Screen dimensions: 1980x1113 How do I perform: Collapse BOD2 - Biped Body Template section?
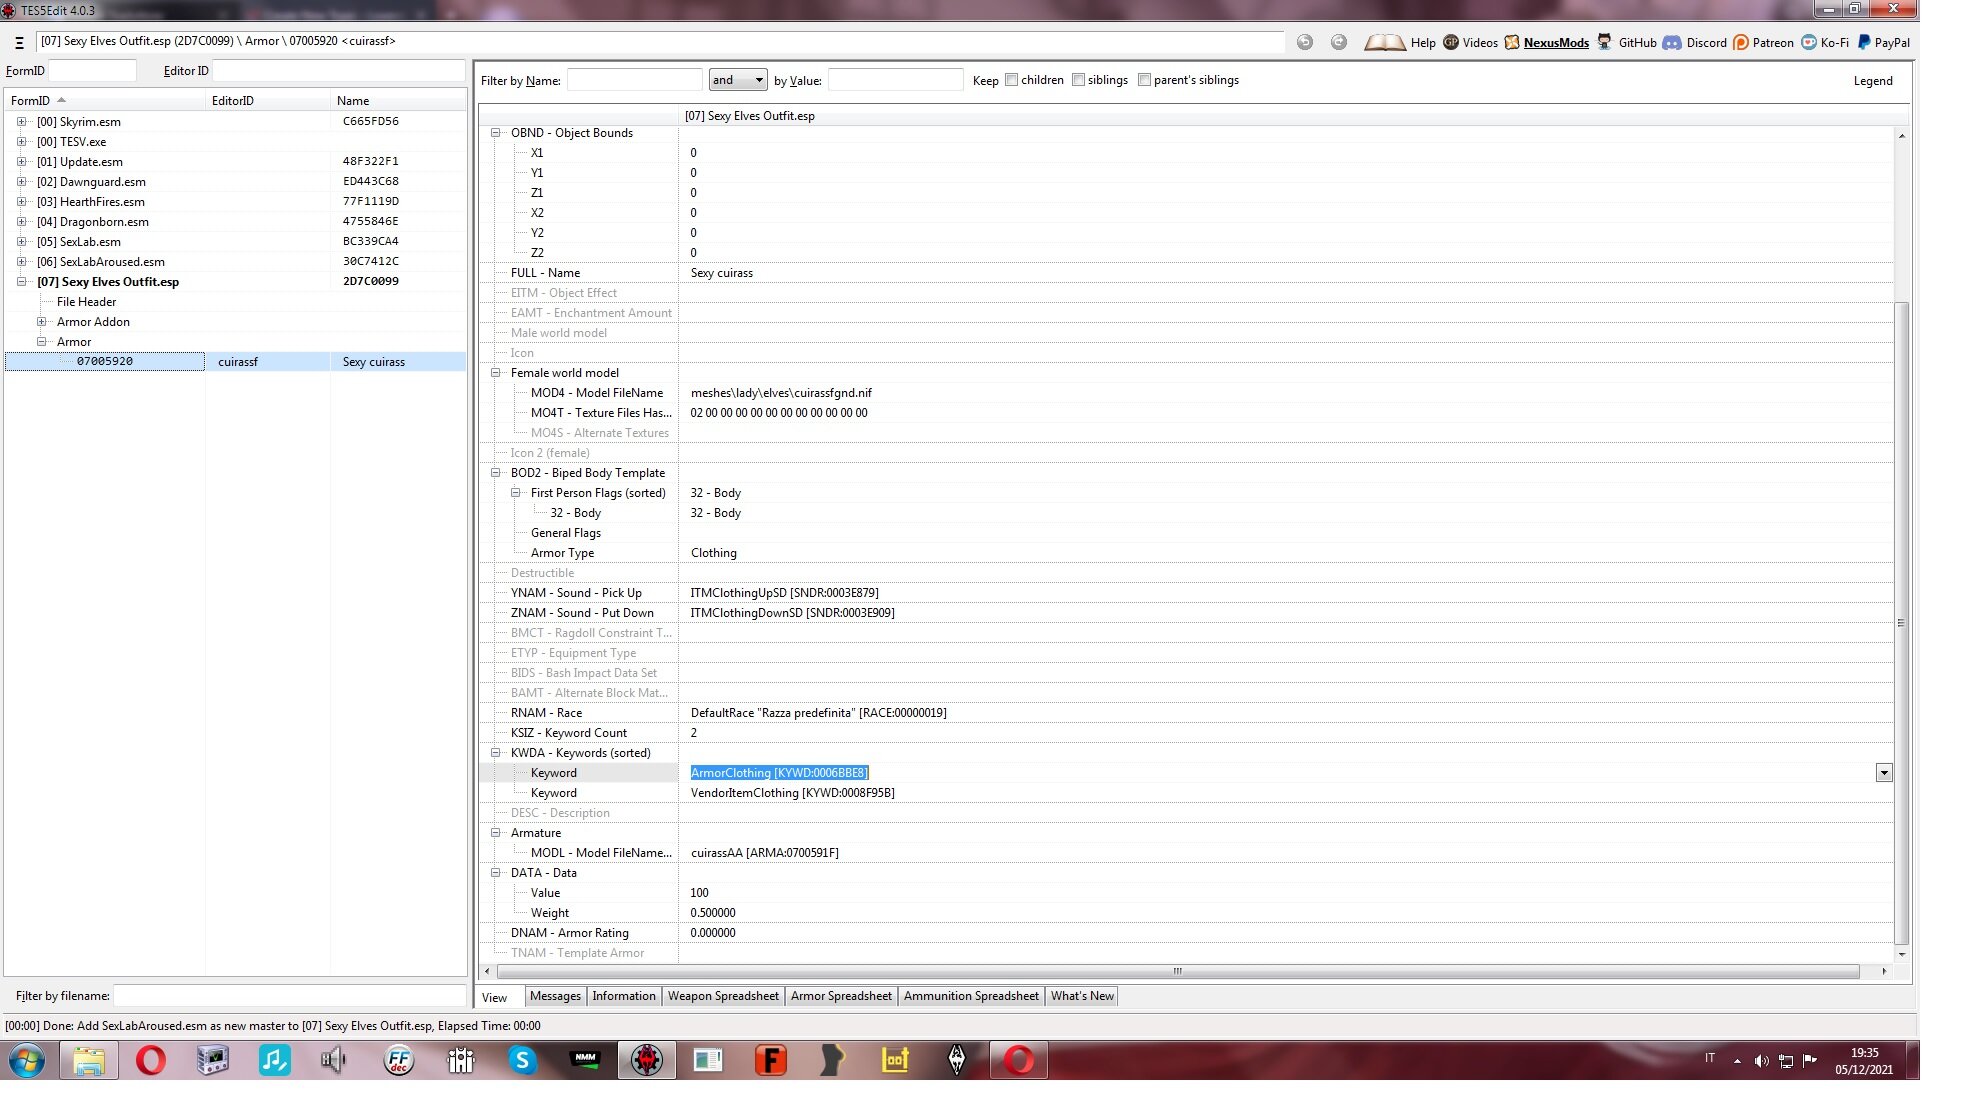pos(495,472)
